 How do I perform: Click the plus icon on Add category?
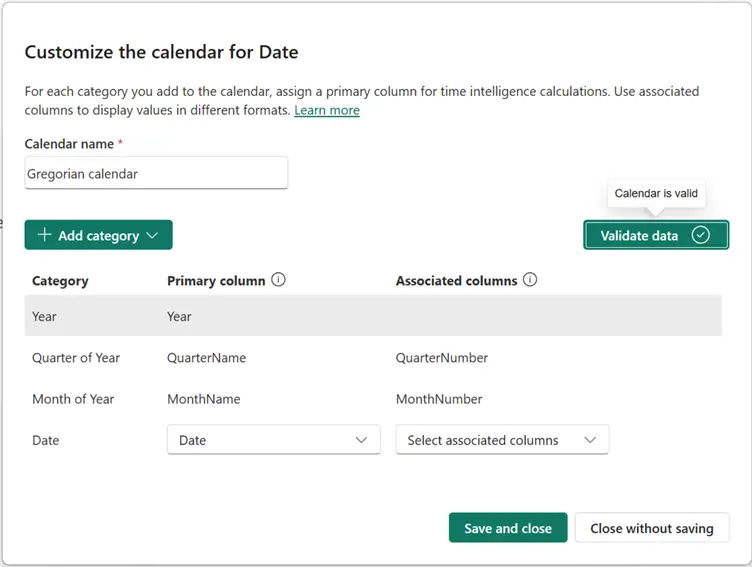44,235
